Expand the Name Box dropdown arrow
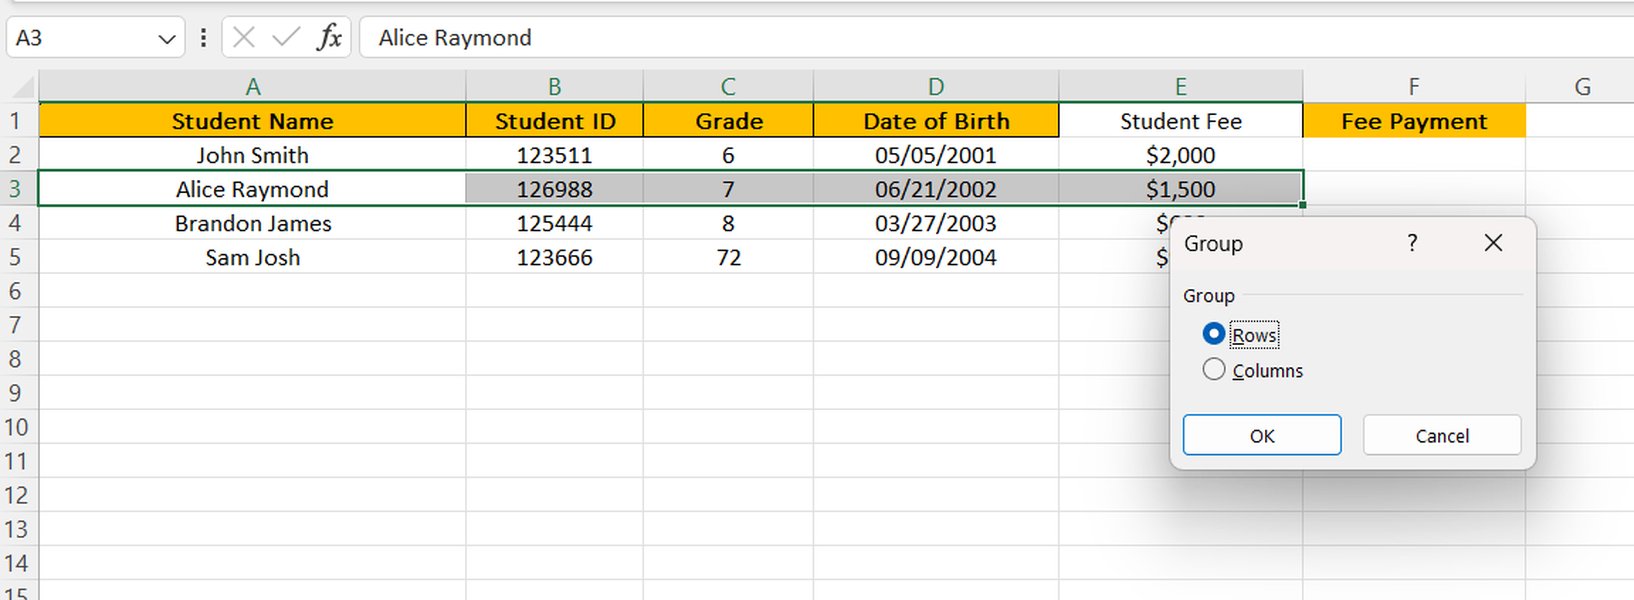 (166, 39)
